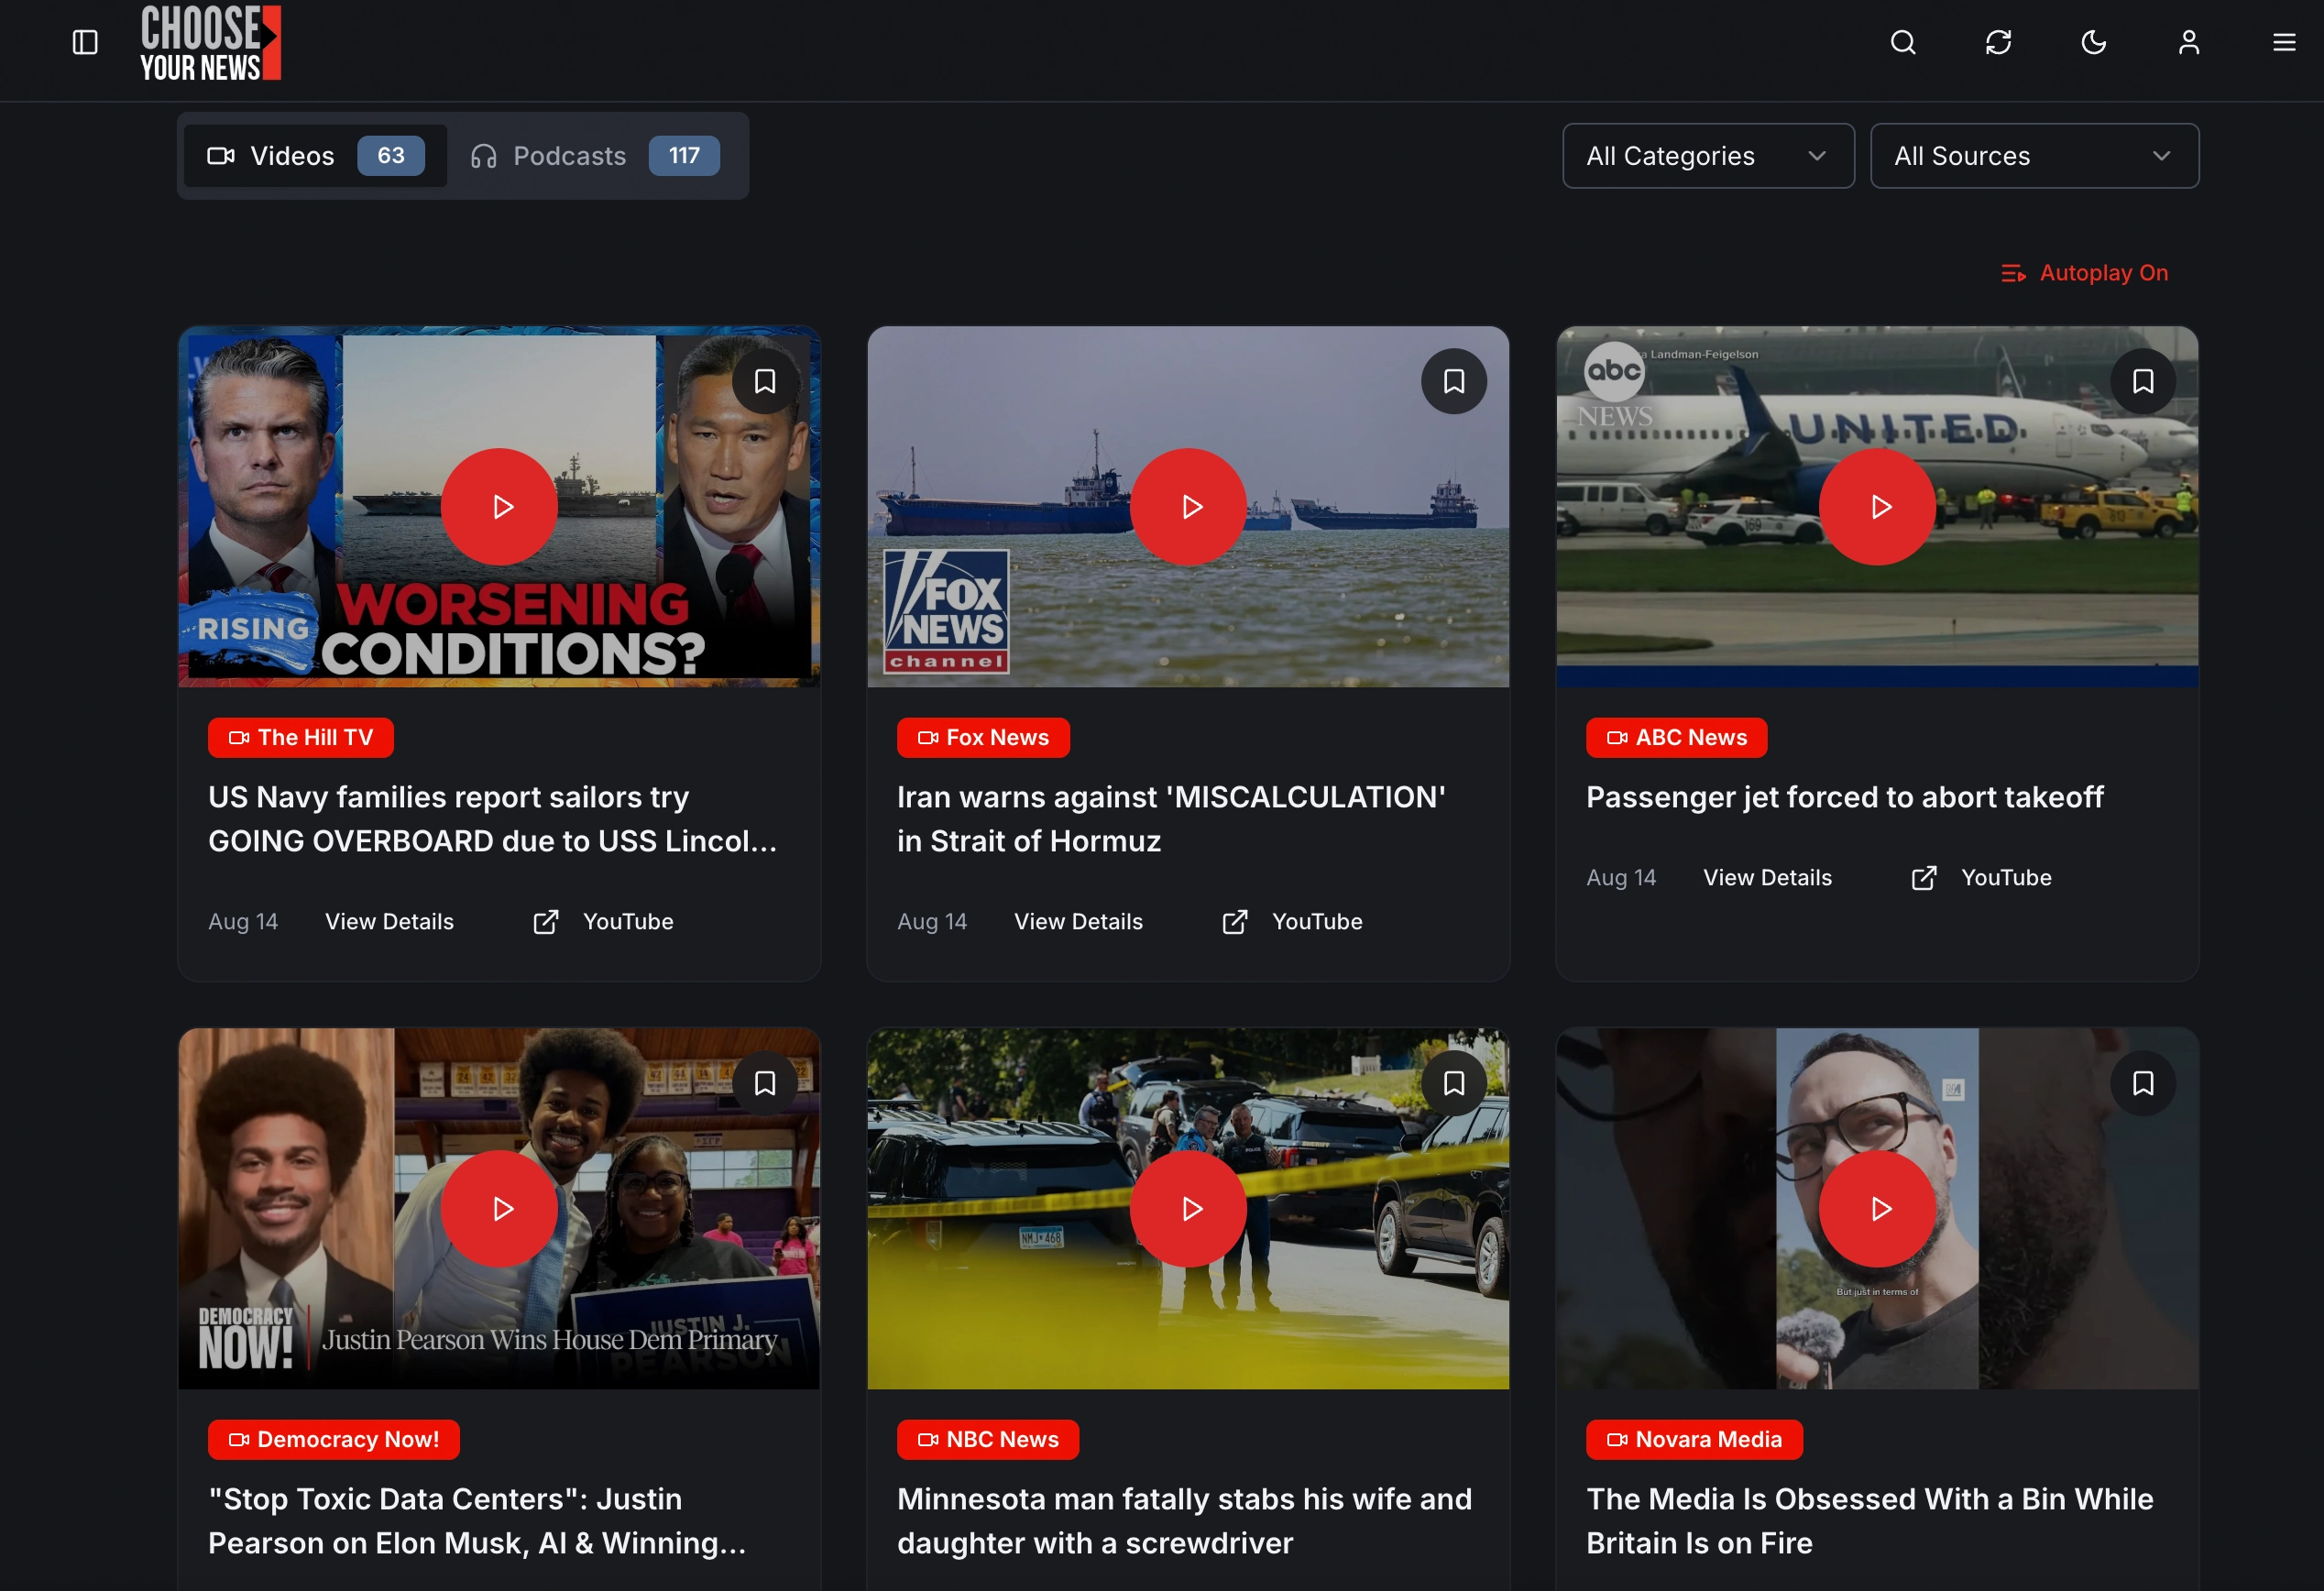Switch to the Podcasts tab
2324x1591 pixels.
click(596, 156)
